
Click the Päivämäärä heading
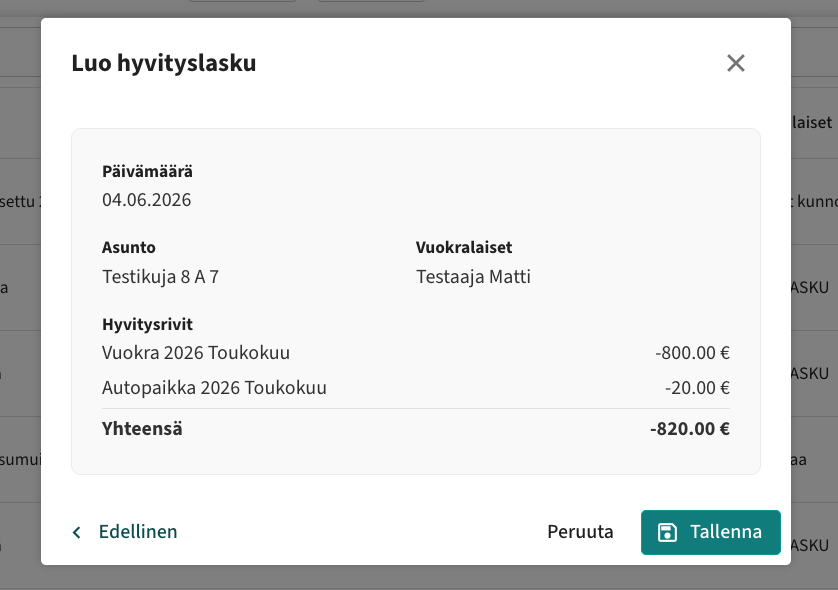click(x=148, y=172)
